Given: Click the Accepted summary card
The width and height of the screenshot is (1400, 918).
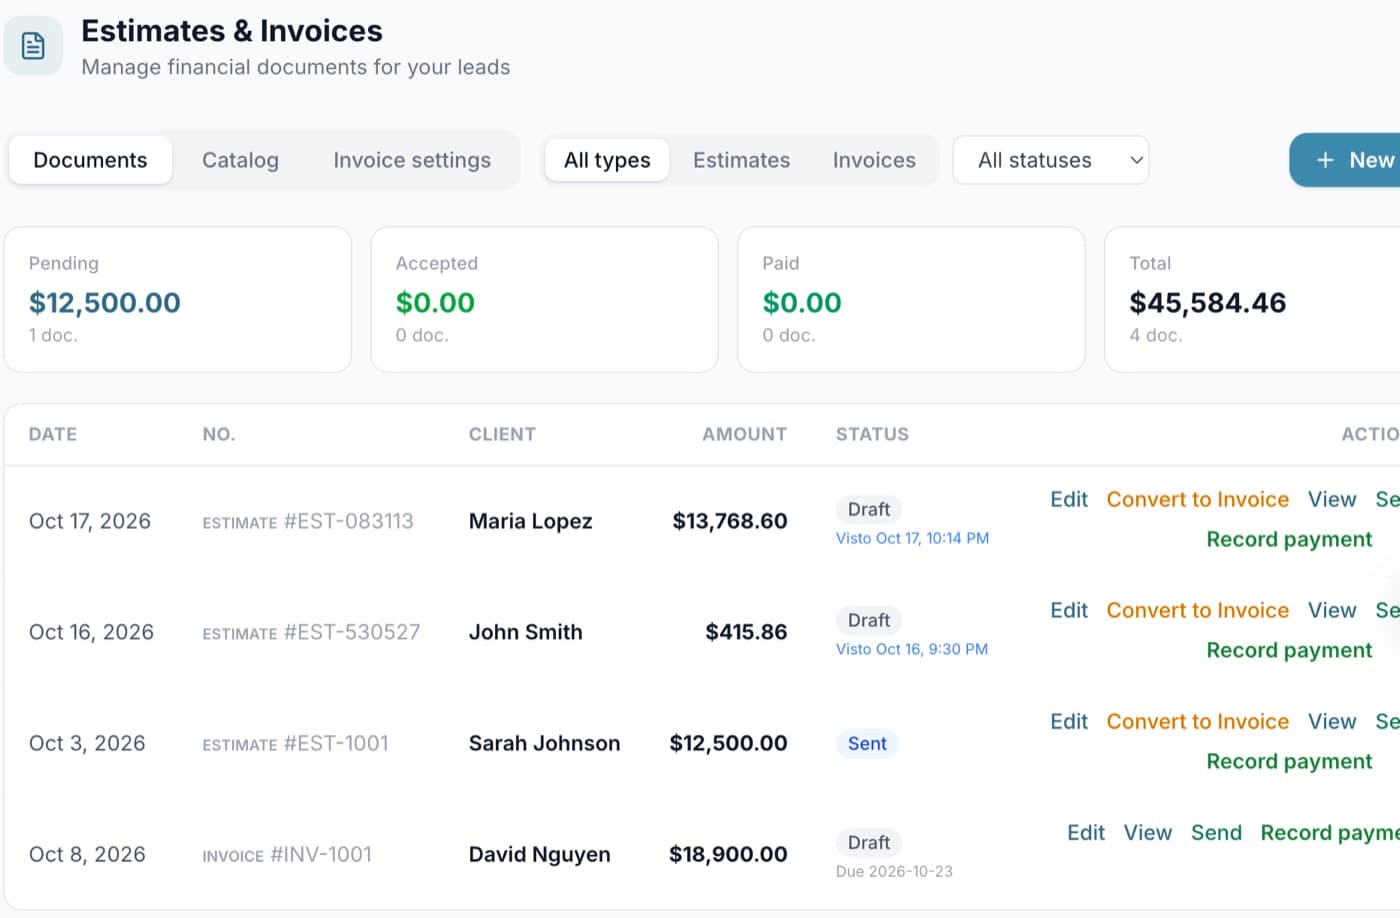Looking at the screenshot, I should (544, 300).
